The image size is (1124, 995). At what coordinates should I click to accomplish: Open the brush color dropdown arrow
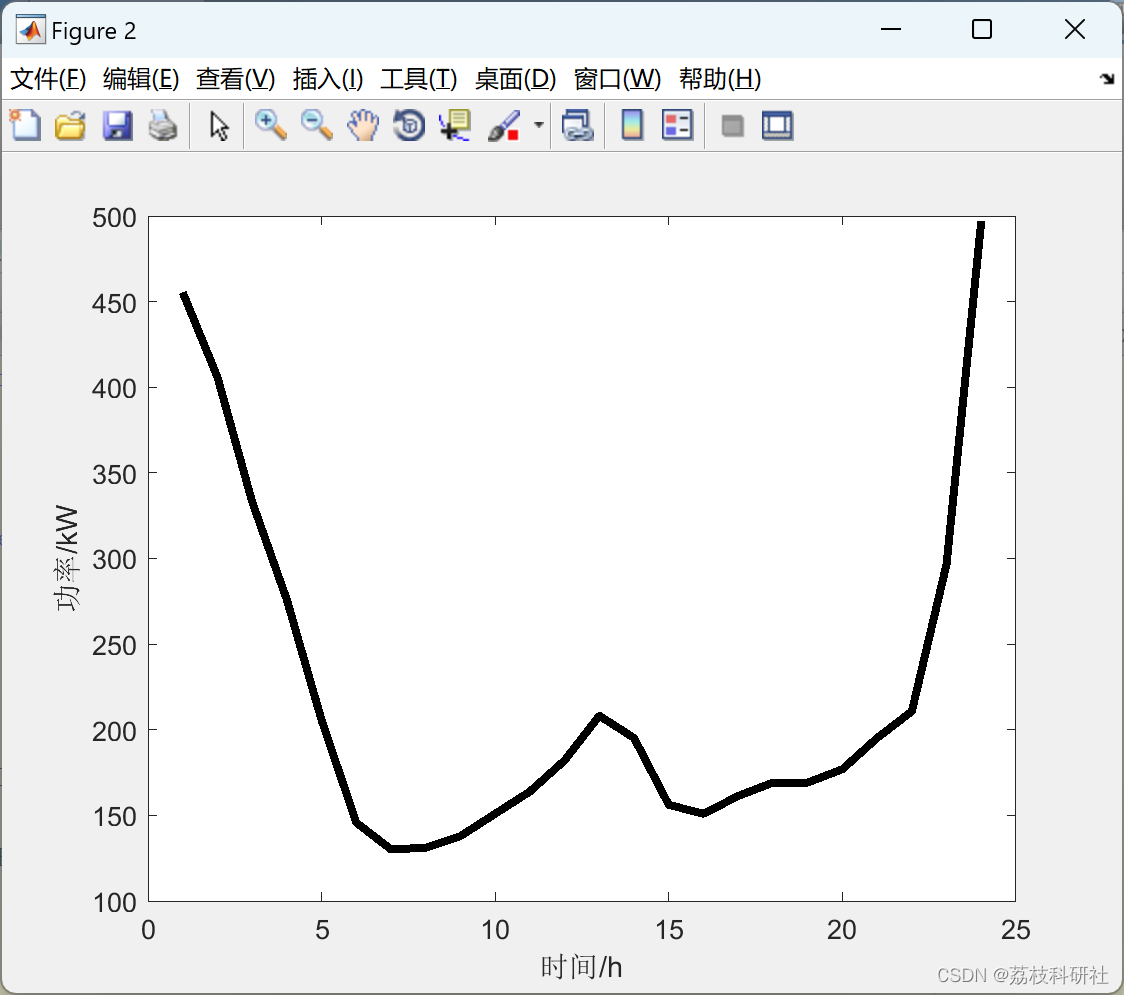(x=539, y=125)
